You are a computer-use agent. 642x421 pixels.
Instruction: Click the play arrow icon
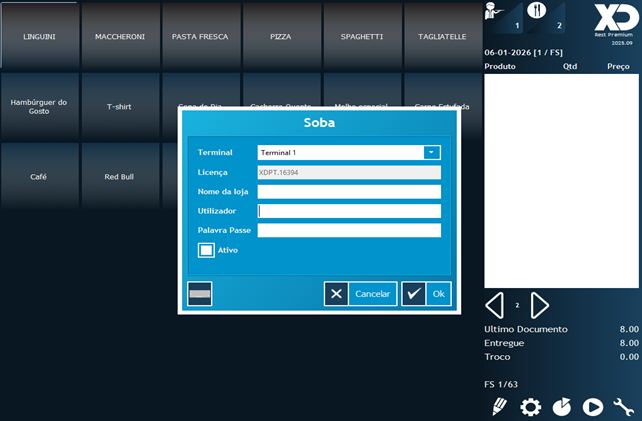pos(593,407)
